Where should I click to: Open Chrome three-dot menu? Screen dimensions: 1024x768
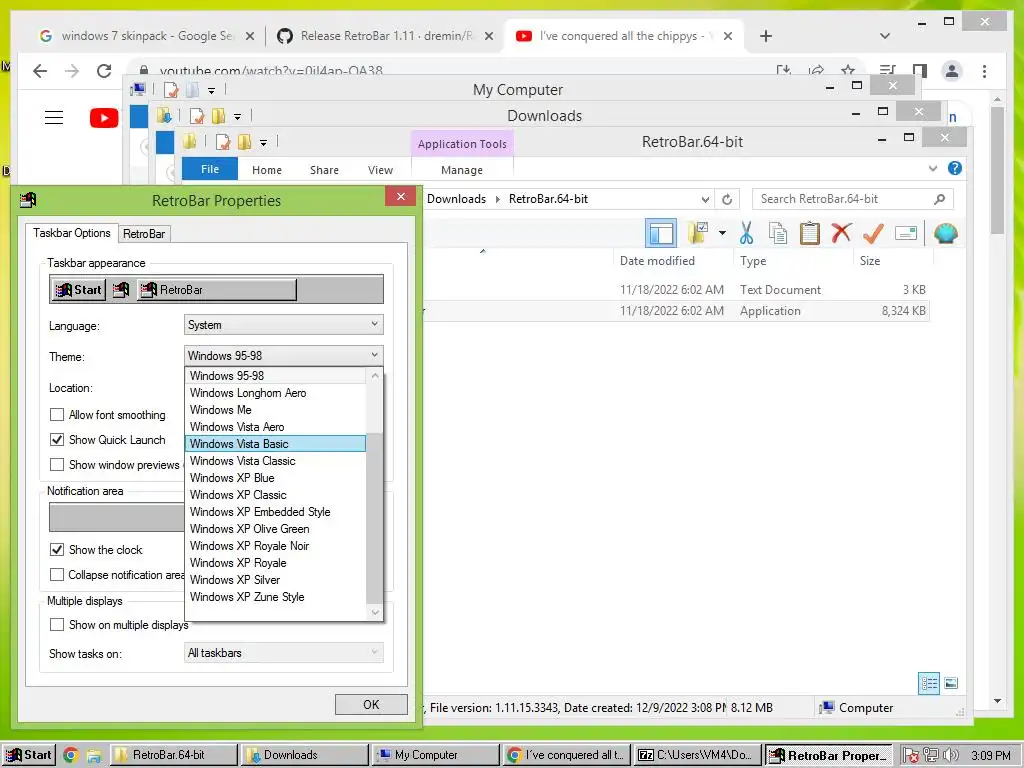984,71
